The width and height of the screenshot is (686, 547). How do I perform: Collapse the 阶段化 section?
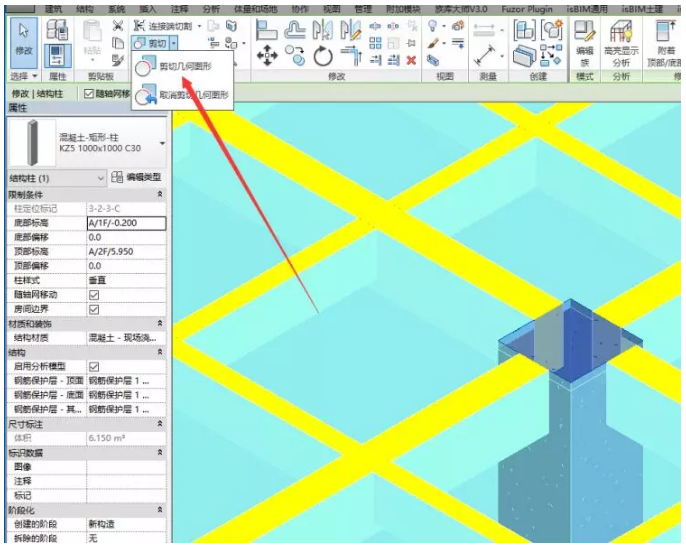tap(160, 510)
